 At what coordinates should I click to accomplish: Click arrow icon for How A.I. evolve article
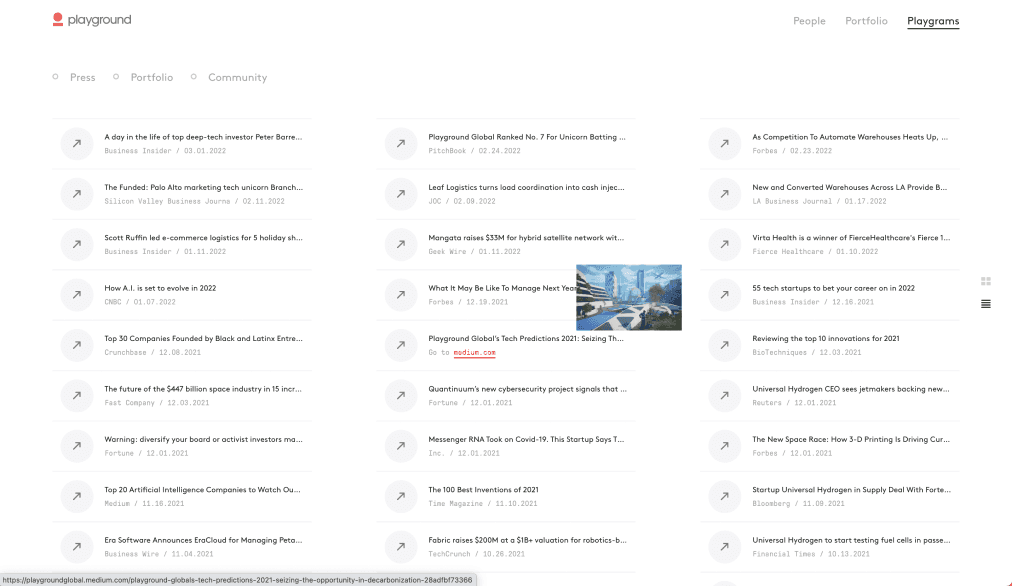tap(77, 294)
